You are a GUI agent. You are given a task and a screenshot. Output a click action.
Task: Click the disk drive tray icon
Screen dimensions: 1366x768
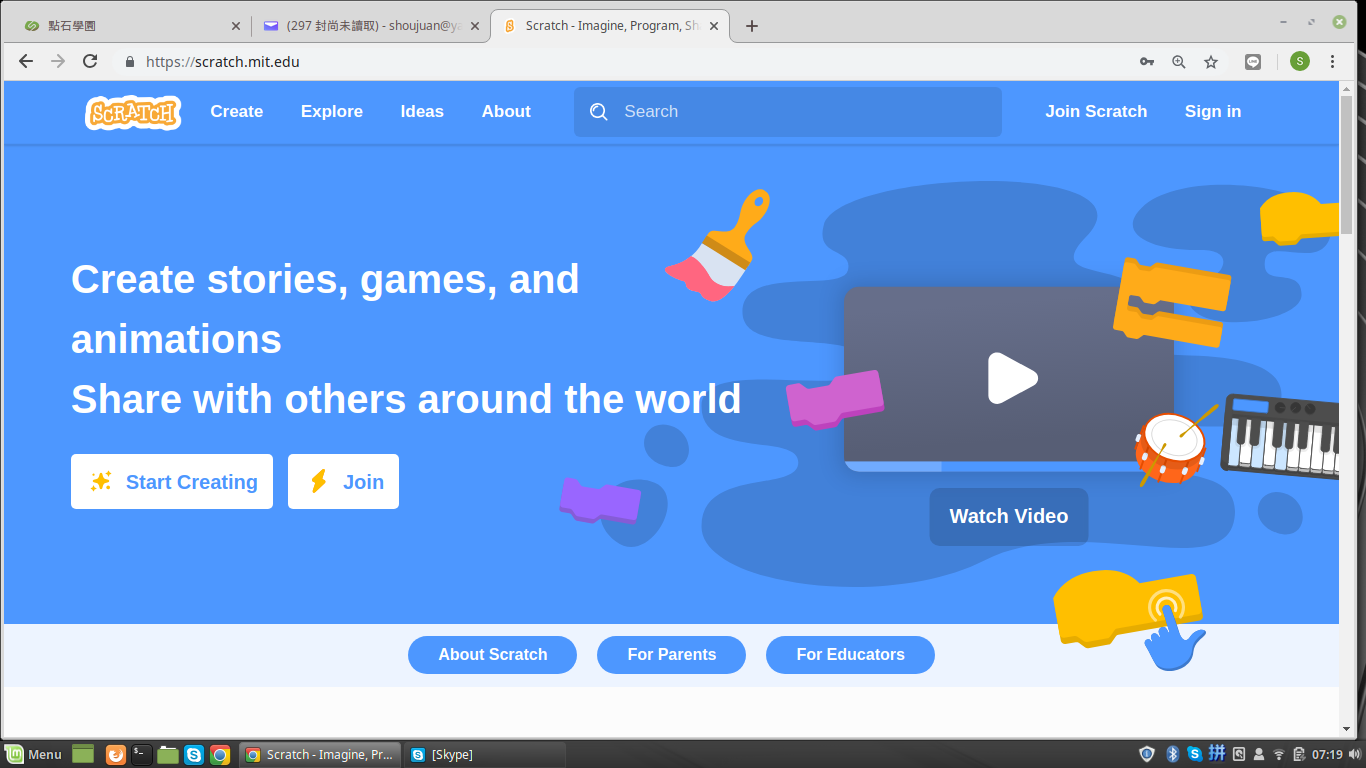(x=1239, y=754)
